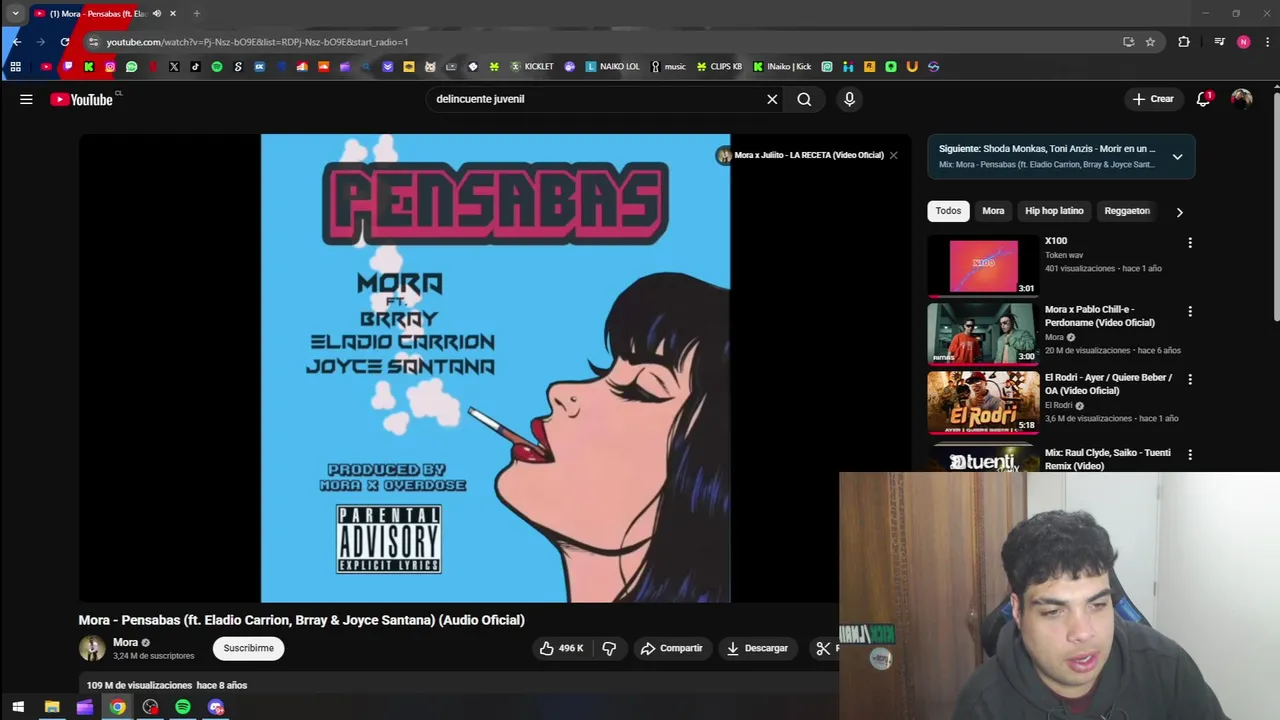Switch to Chrome in the taskbar

(118, 707)
